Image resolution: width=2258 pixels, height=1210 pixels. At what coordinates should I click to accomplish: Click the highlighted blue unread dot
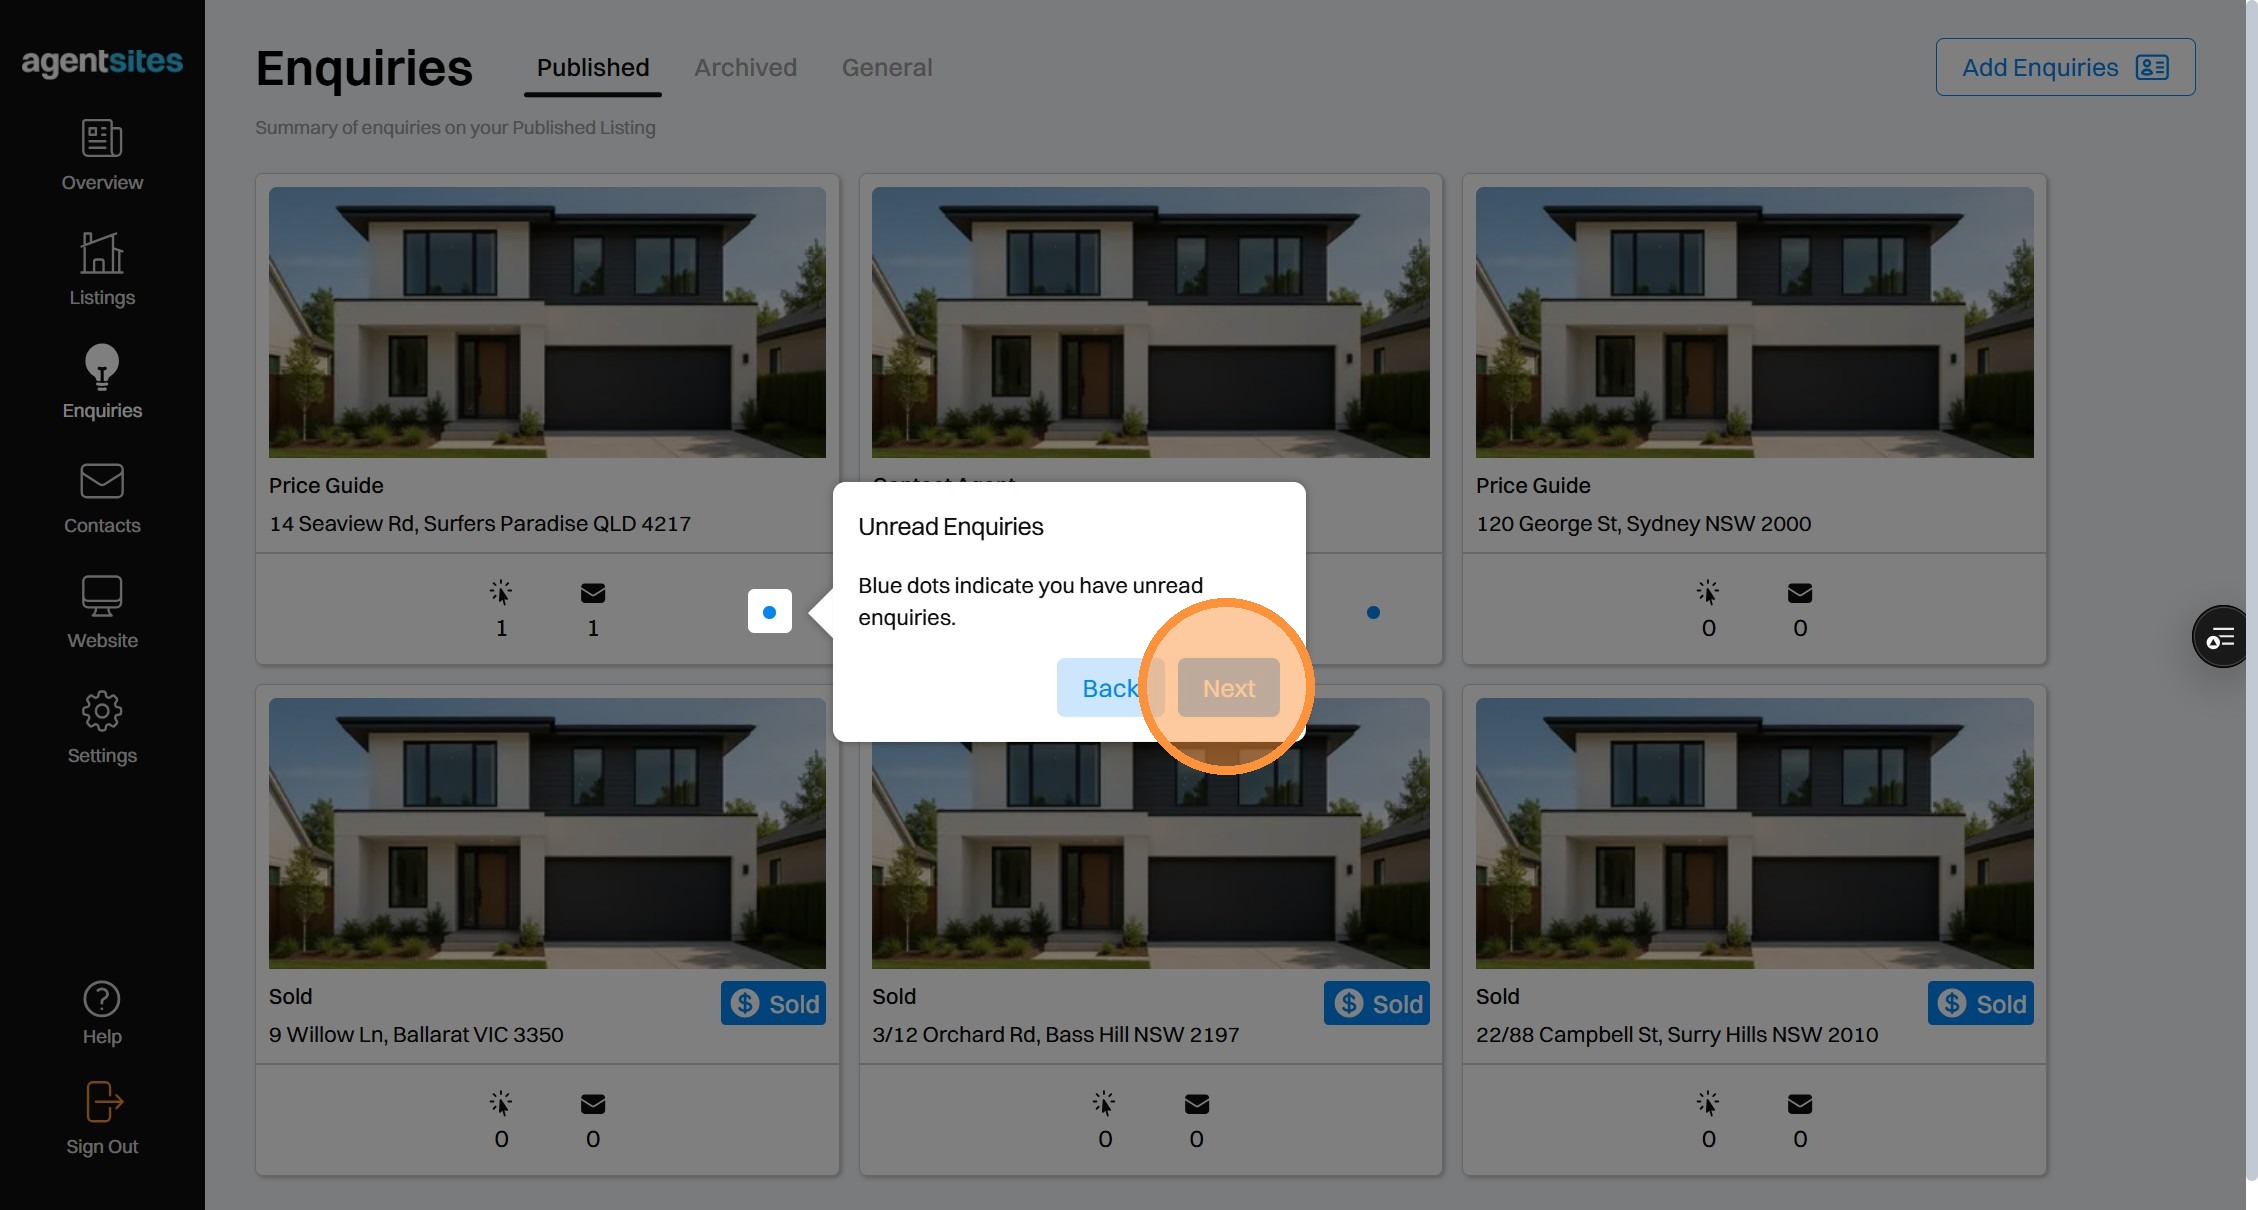tap(769, 612)
